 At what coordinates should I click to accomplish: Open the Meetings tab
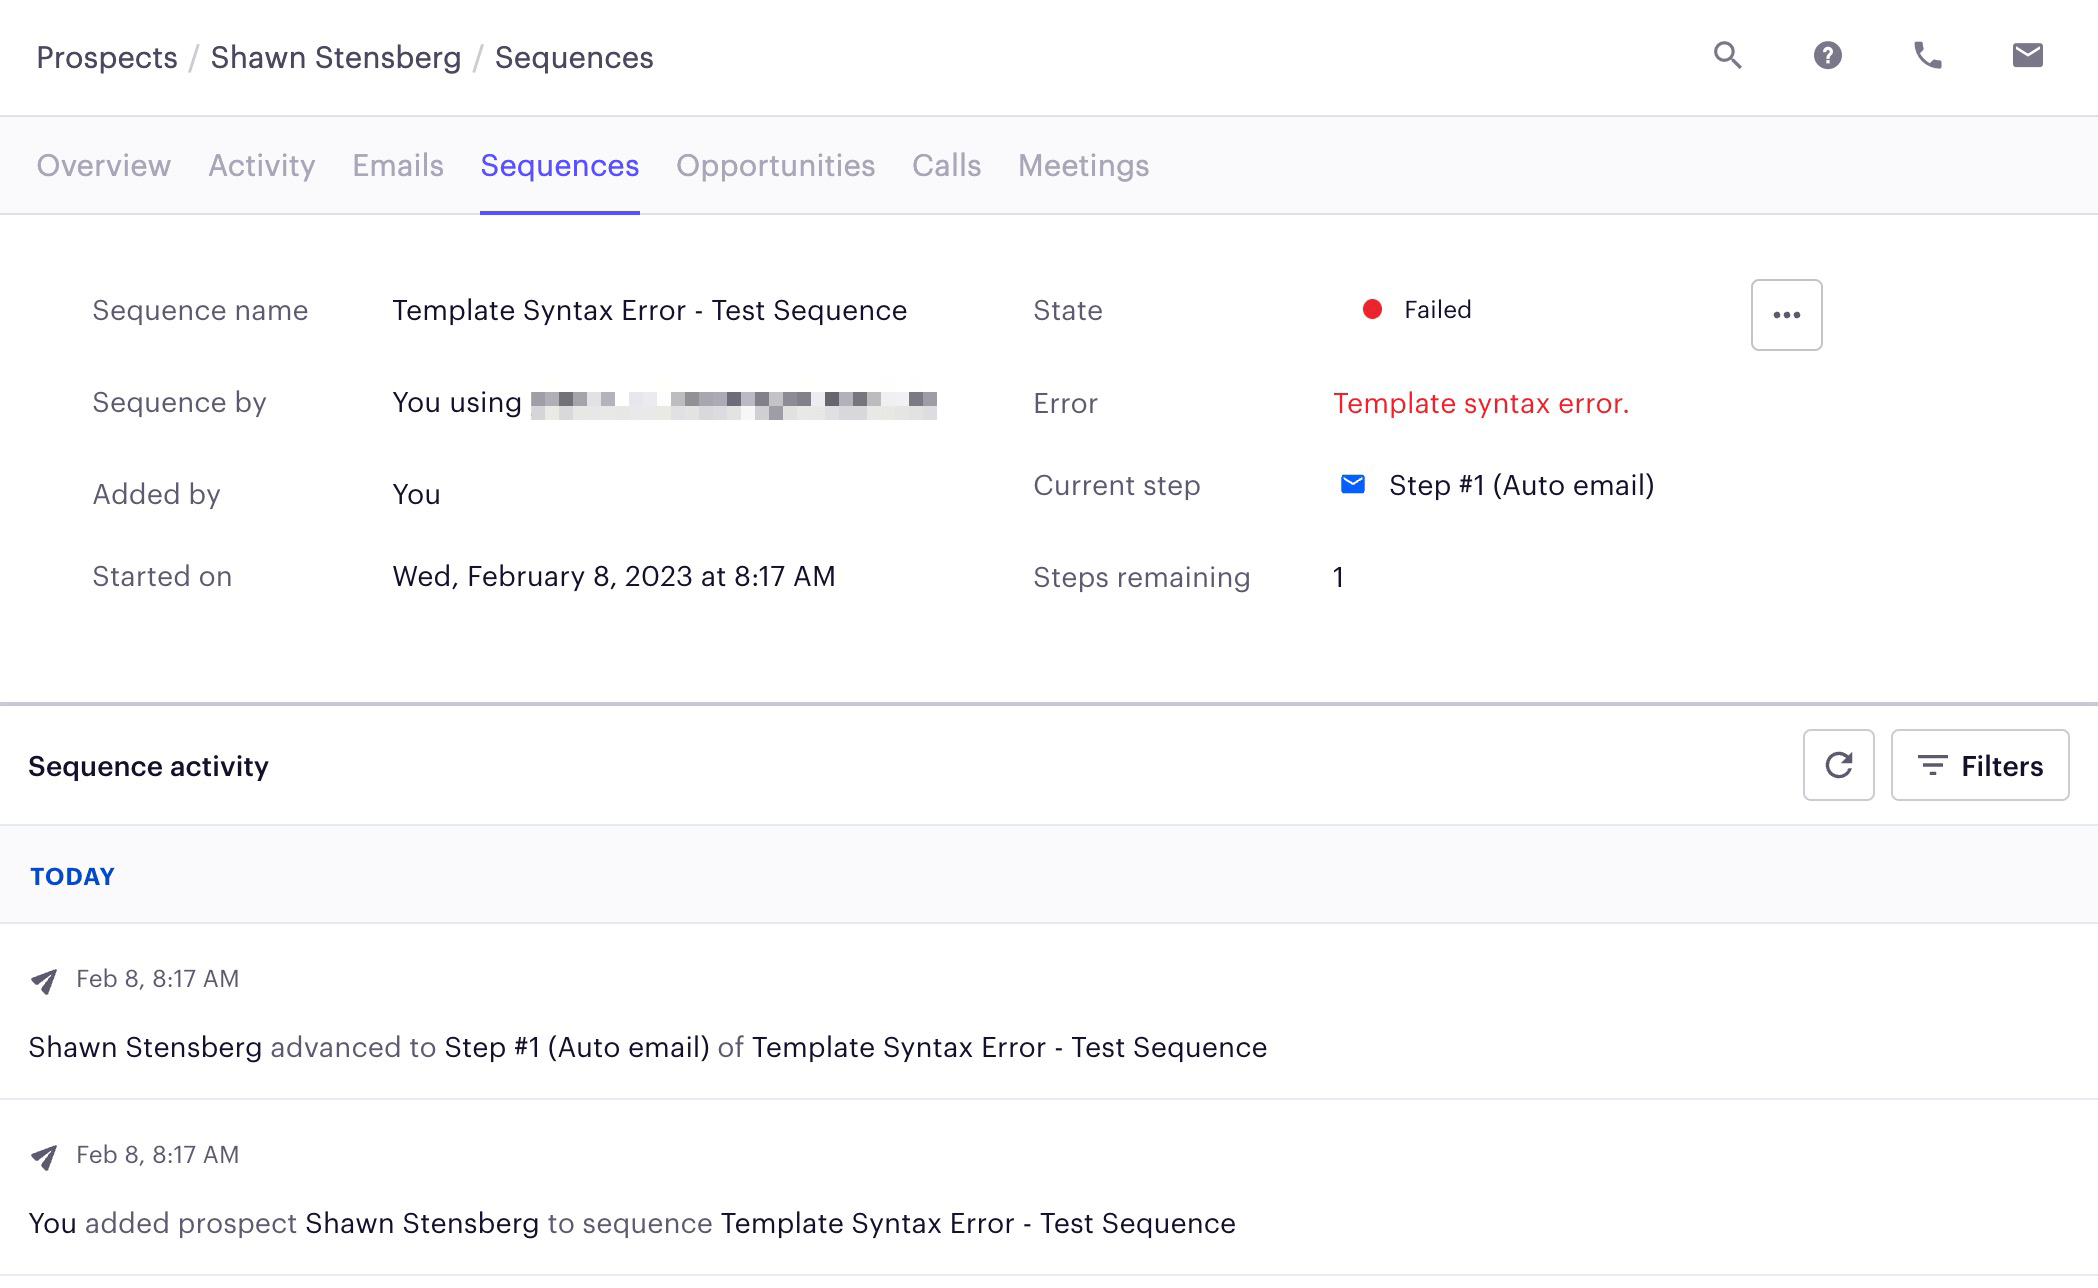click(1083, 165)
